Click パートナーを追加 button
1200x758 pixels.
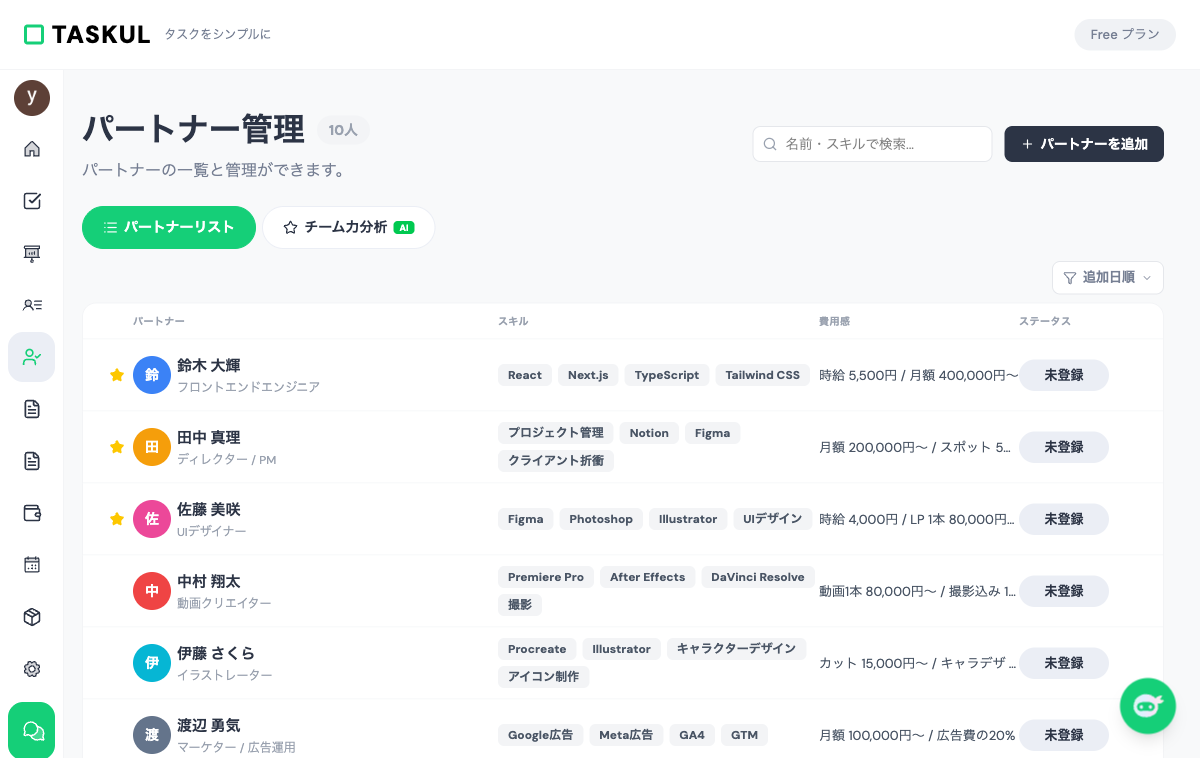(x=1083, y=144)
